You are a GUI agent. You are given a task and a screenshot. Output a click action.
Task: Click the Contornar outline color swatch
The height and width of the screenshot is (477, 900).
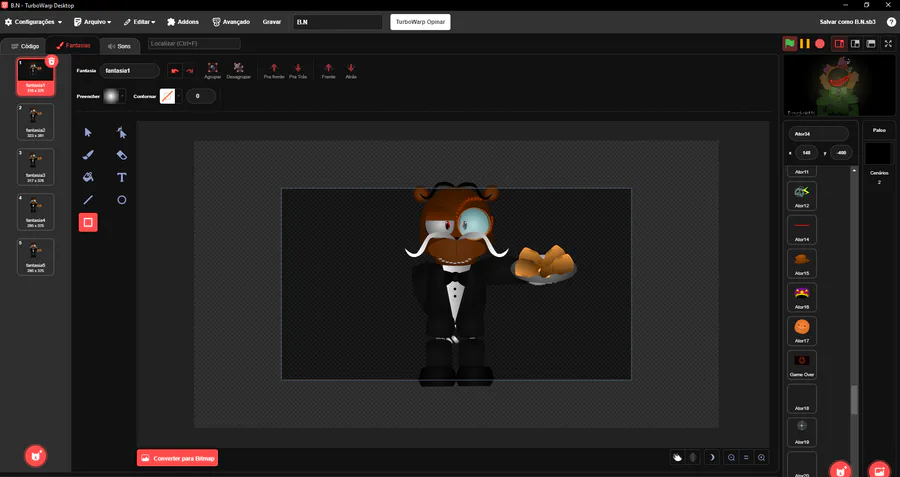[168, 96]
